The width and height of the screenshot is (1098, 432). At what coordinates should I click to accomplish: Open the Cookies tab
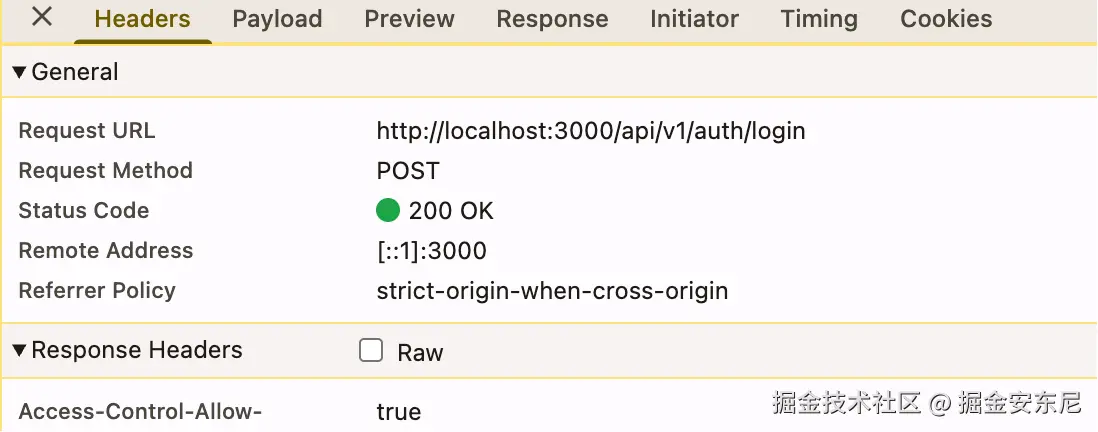[x=946, y=19]
